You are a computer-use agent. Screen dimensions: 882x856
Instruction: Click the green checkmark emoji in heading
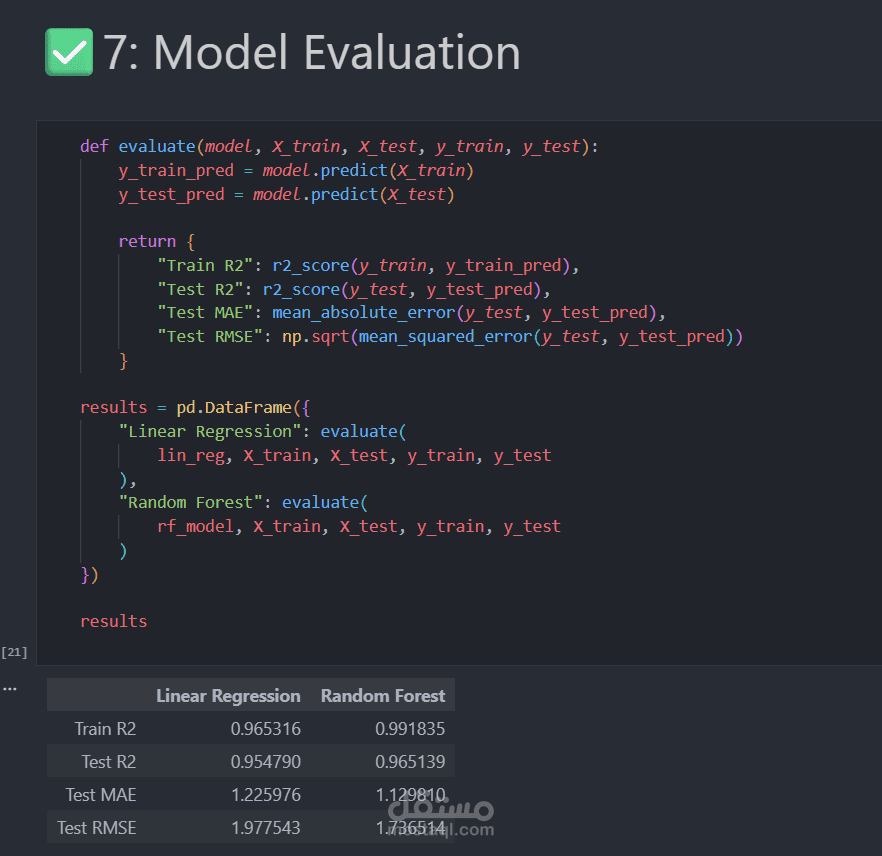click(69, 52)
